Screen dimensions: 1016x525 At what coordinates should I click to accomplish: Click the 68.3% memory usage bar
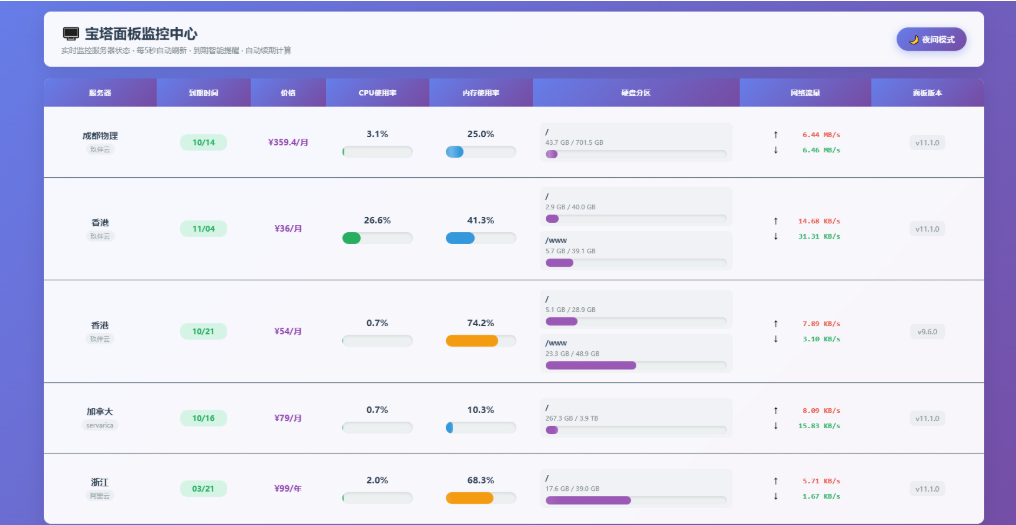481,498
